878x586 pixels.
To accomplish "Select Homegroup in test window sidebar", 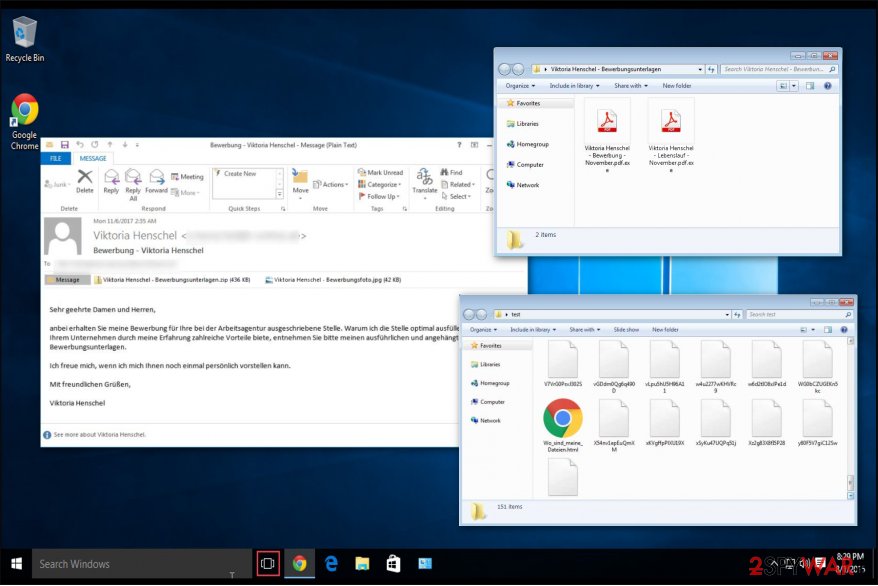I will (490, 383).
